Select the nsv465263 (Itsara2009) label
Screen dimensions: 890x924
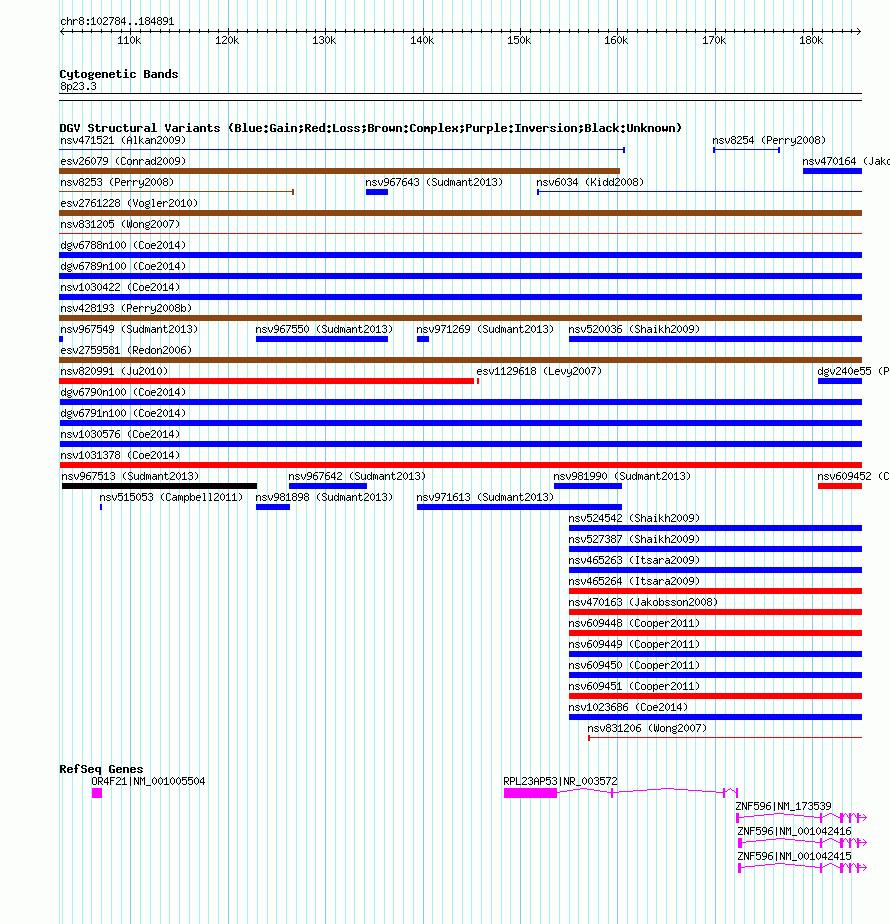[x=634, y=560]
